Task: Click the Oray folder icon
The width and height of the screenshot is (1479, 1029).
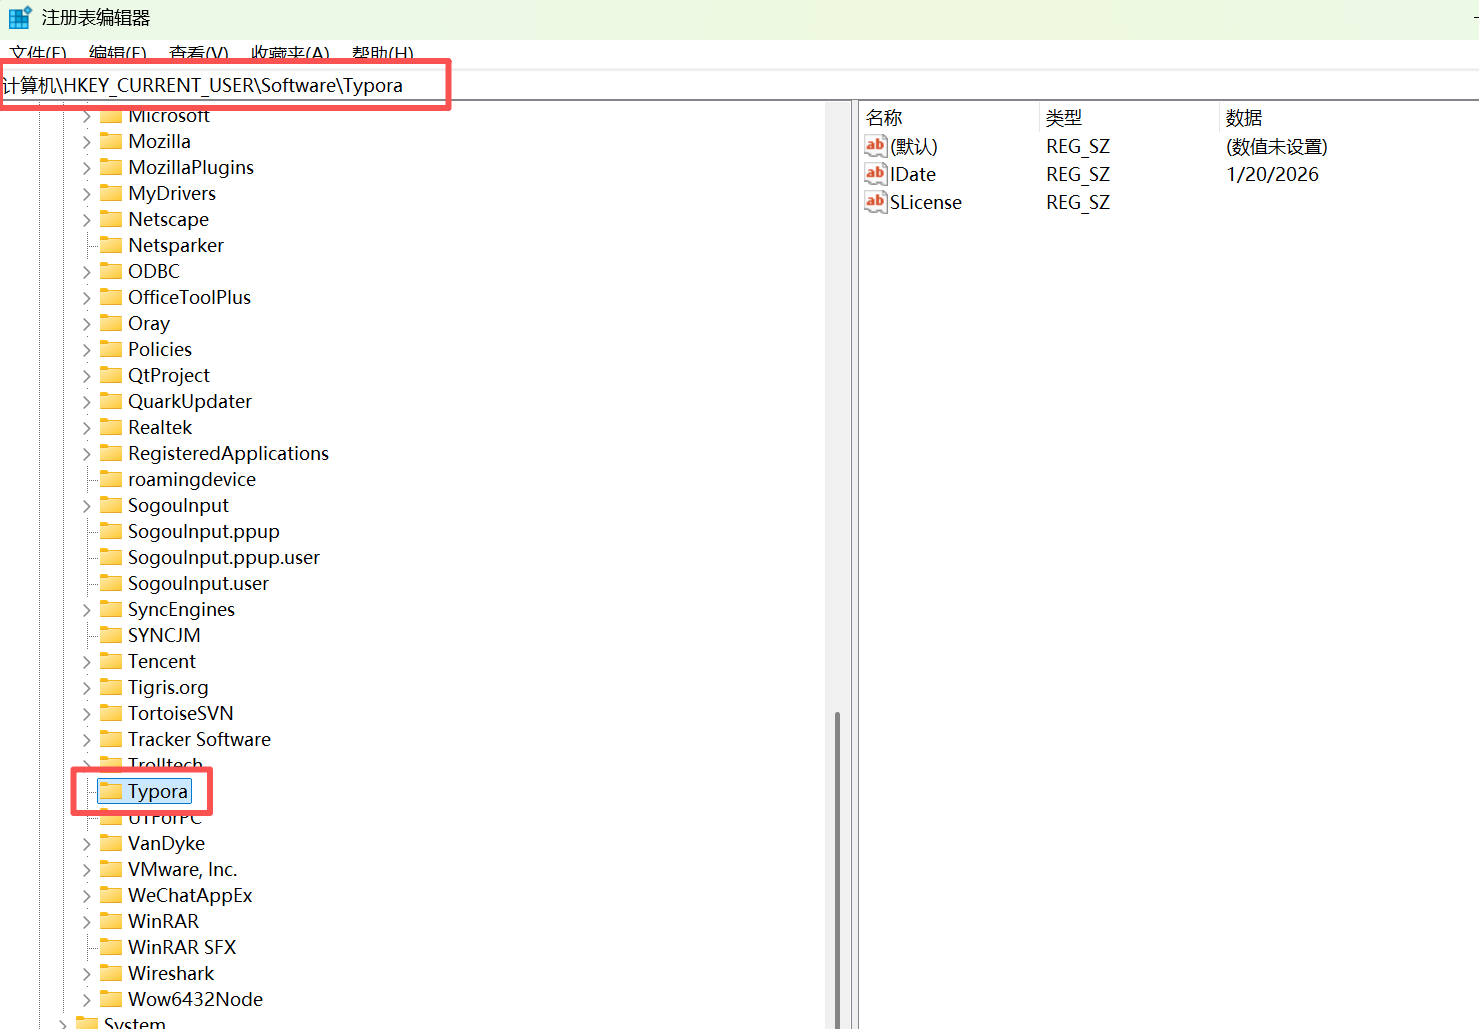Action: pyautogui.click(x=111, y=323)
